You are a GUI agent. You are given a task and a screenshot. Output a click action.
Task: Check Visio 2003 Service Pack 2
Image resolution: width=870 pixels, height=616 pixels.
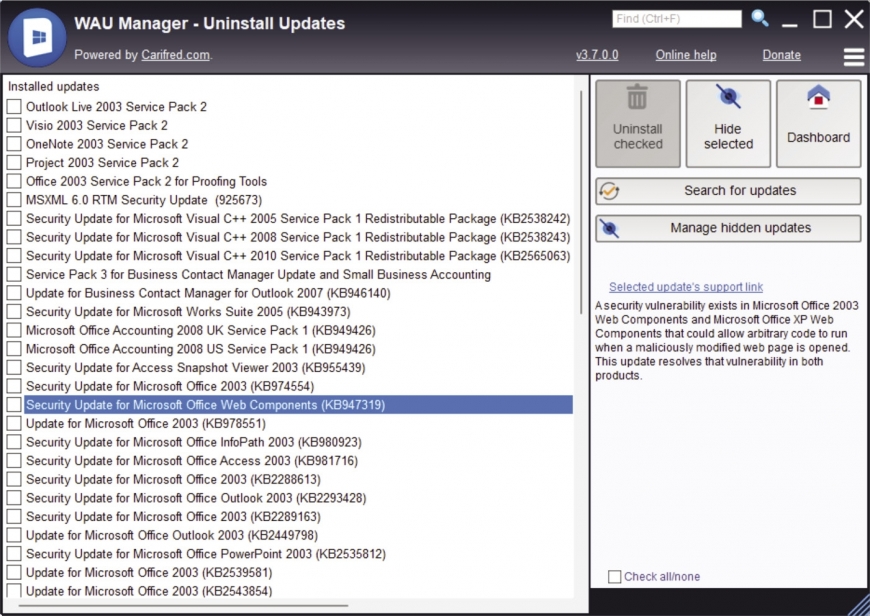point(14,125)
